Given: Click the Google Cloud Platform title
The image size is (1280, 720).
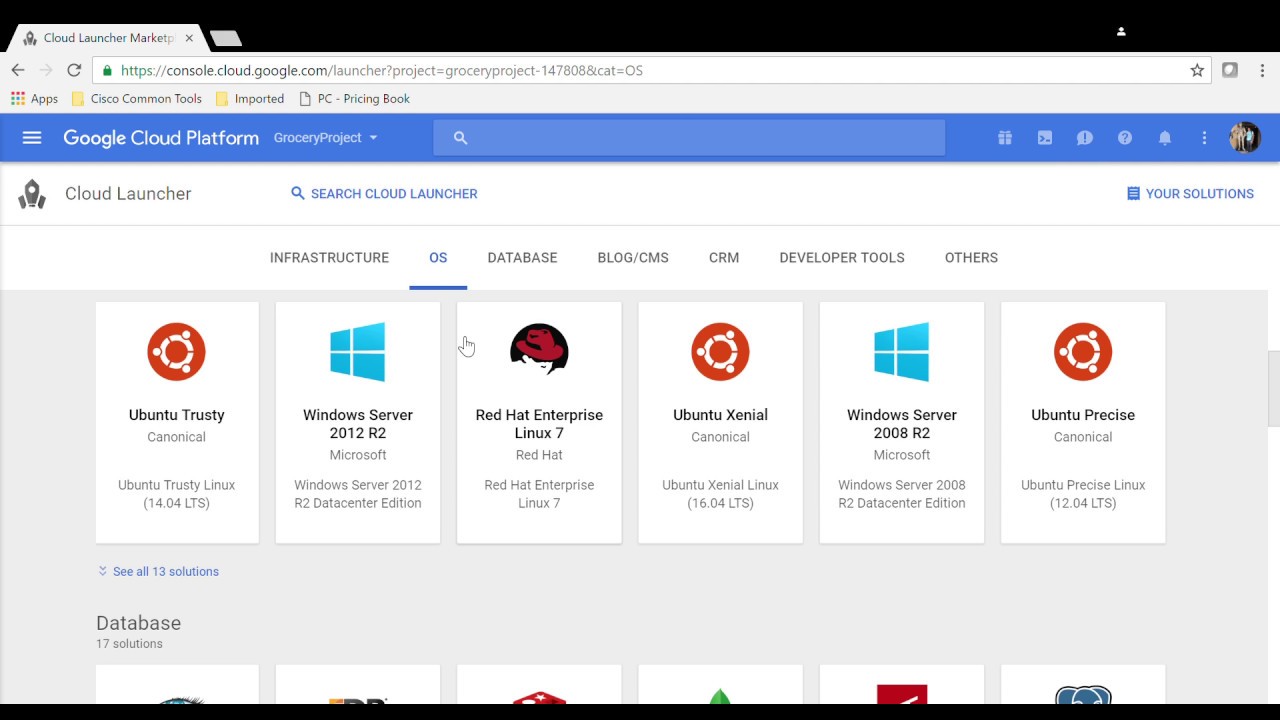Looking at the screenshot, I should (x=161, y=138).
